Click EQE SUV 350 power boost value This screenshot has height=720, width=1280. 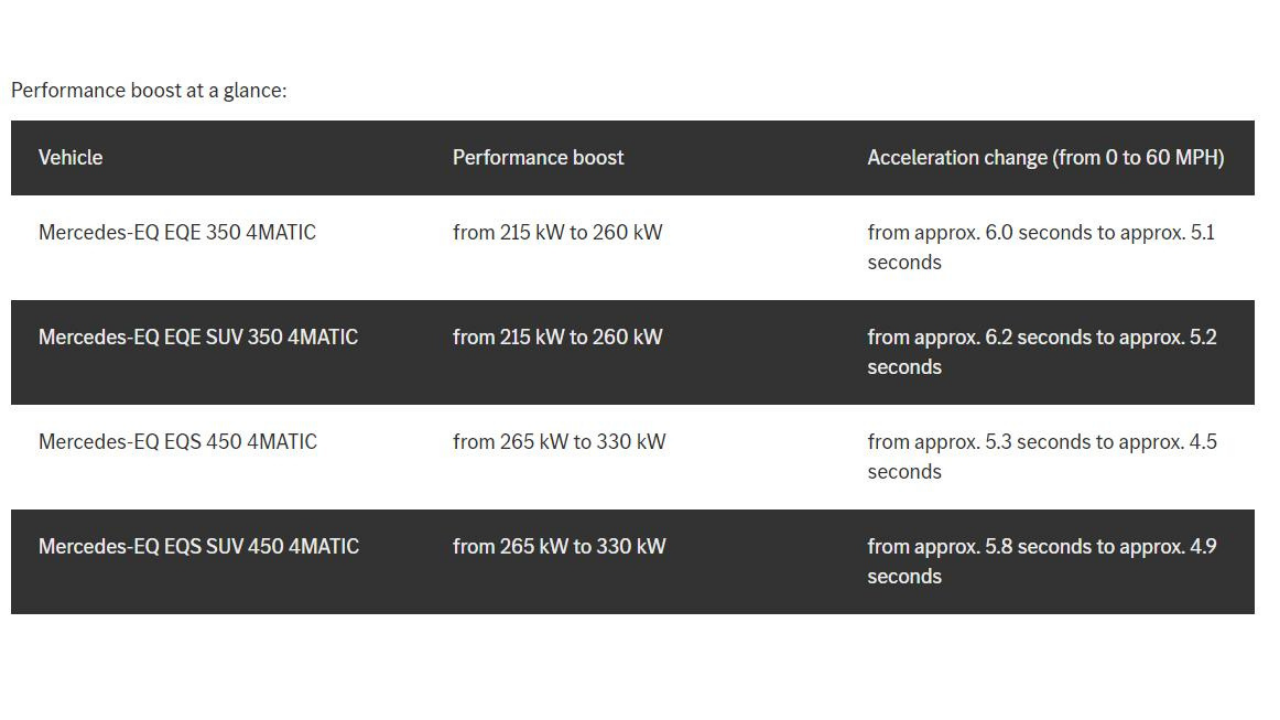point(558,338)
